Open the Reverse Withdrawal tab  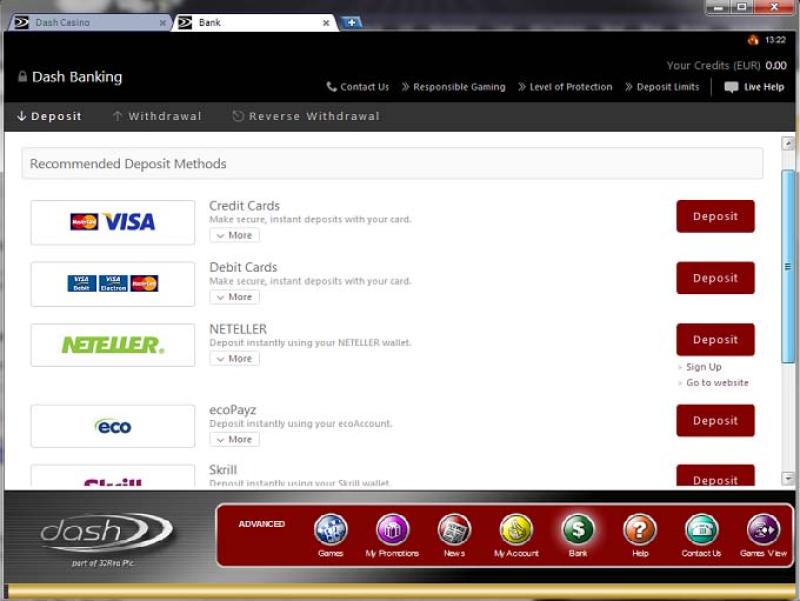pyautogui.click(x=306, y=116)
